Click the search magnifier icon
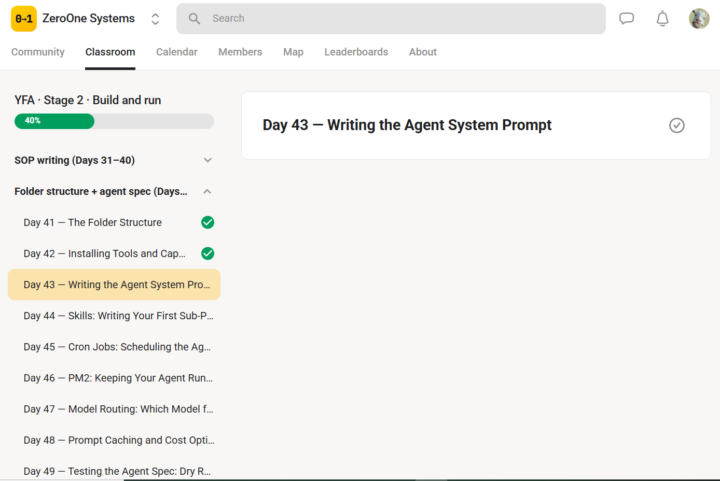720x481 pixels. (194, 18)
